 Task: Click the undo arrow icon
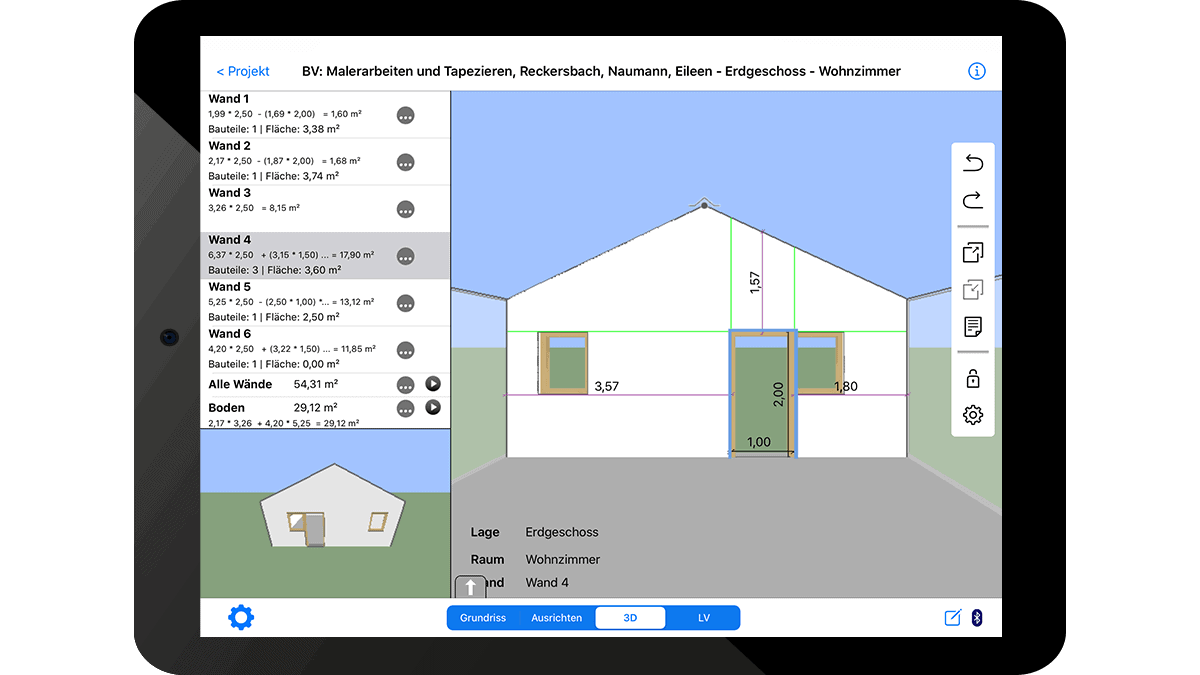click(x=973, y=163)
